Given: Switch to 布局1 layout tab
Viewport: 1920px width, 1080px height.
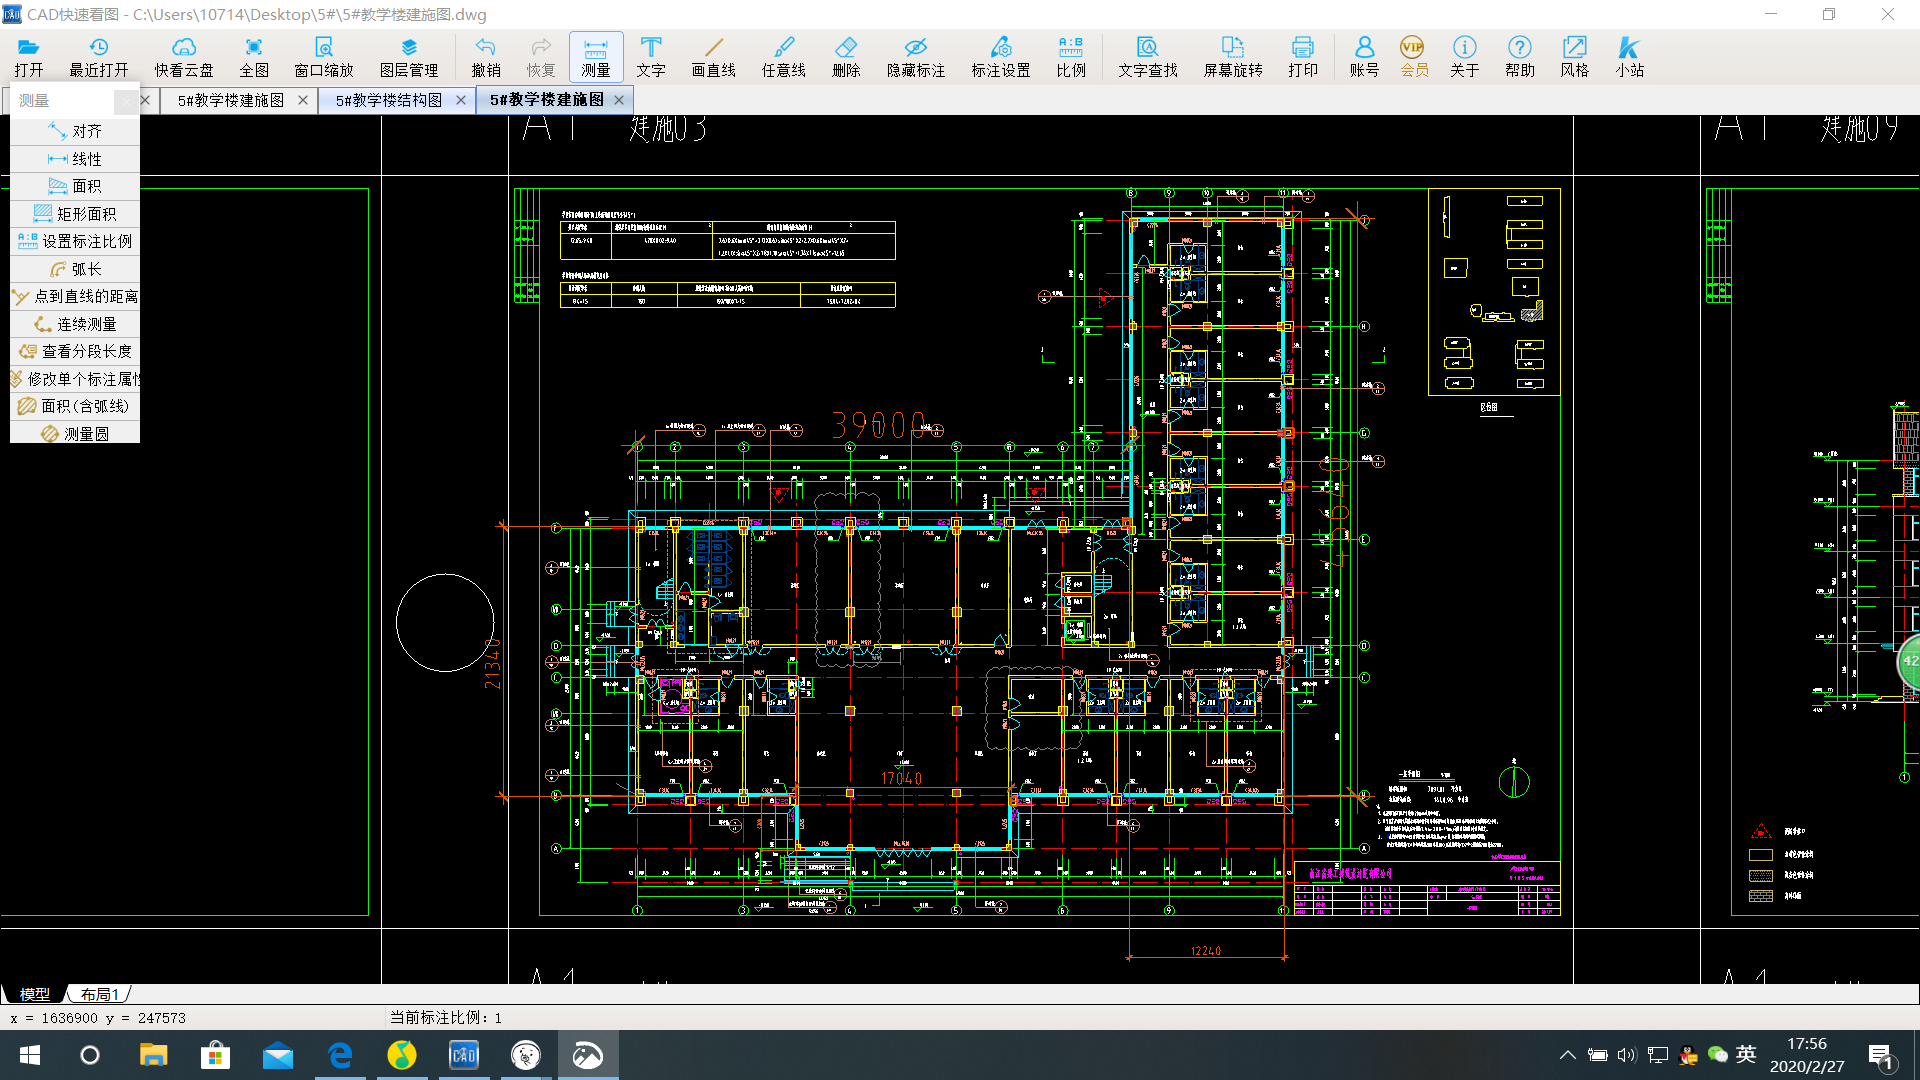Looking at the screenshot, I should point(100,994).
